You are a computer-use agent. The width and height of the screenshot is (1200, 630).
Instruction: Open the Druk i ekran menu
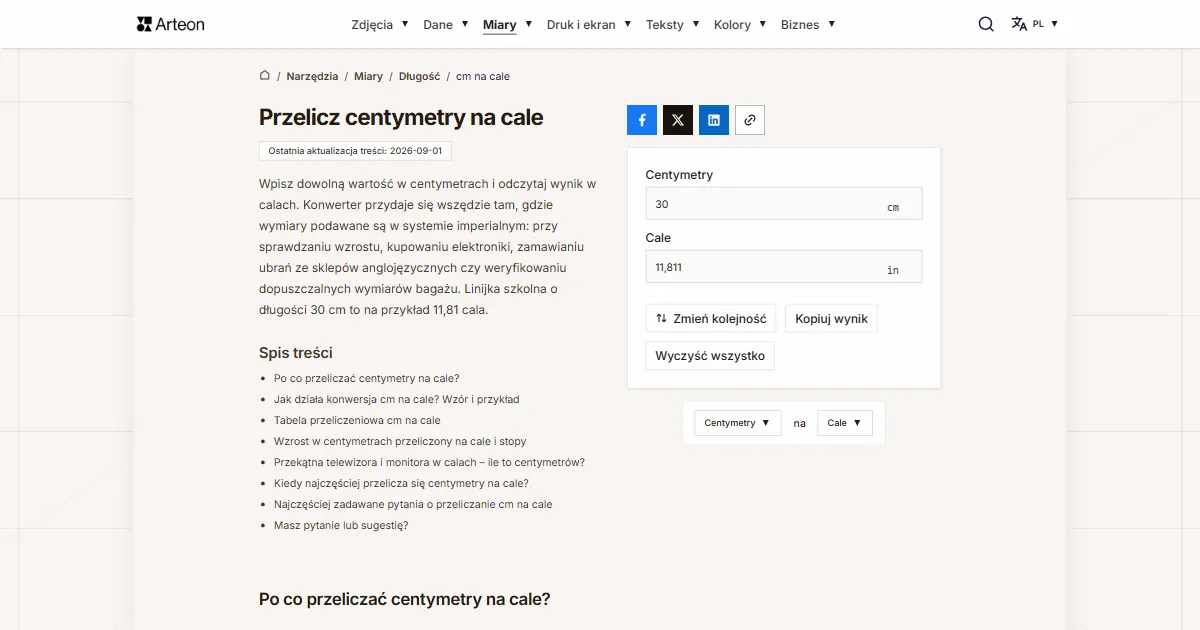pyautogui.click(x=589, y=25)
